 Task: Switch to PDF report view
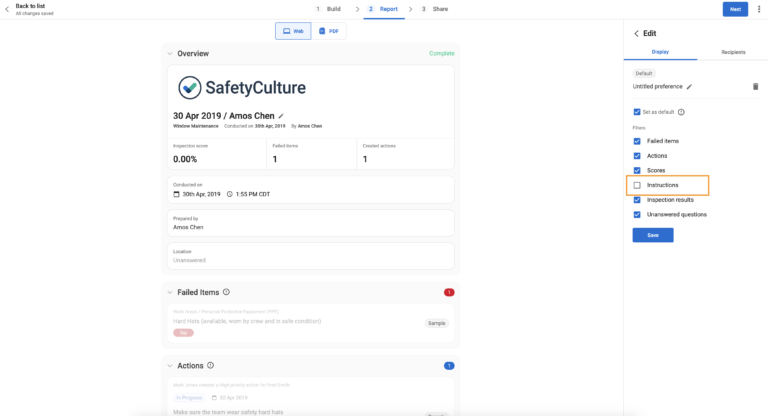[x=329, y=31]
